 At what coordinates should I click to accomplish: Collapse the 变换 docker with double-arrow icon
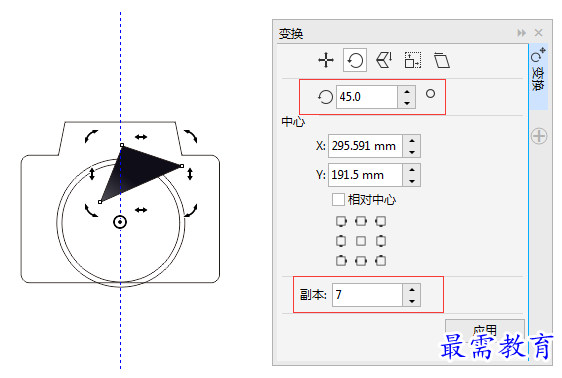[x=521, y=33]
